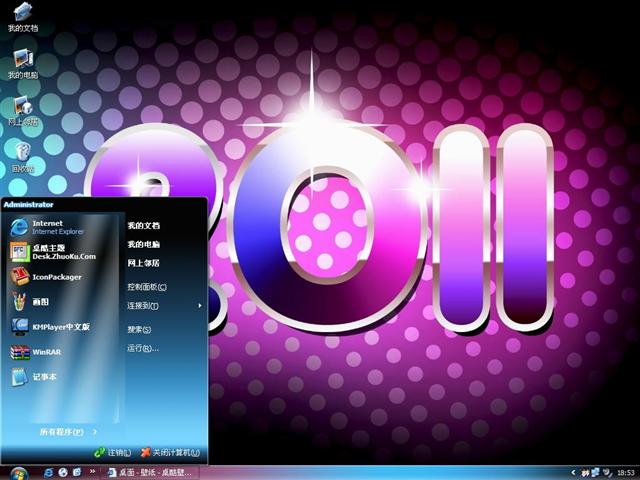Expand quick launch overflow chevron
This screenshot has width=640, height=480.
tap(92, 471)
